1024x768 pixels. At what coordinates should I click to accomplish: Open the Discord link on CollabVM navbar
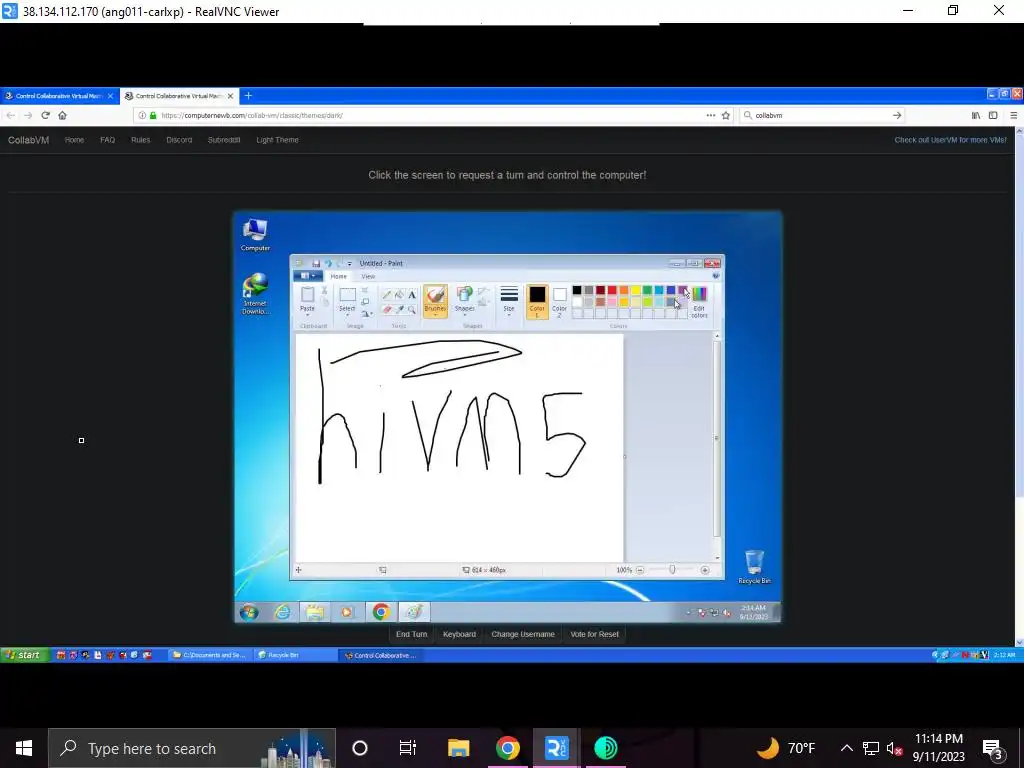(x=179, y=140)
